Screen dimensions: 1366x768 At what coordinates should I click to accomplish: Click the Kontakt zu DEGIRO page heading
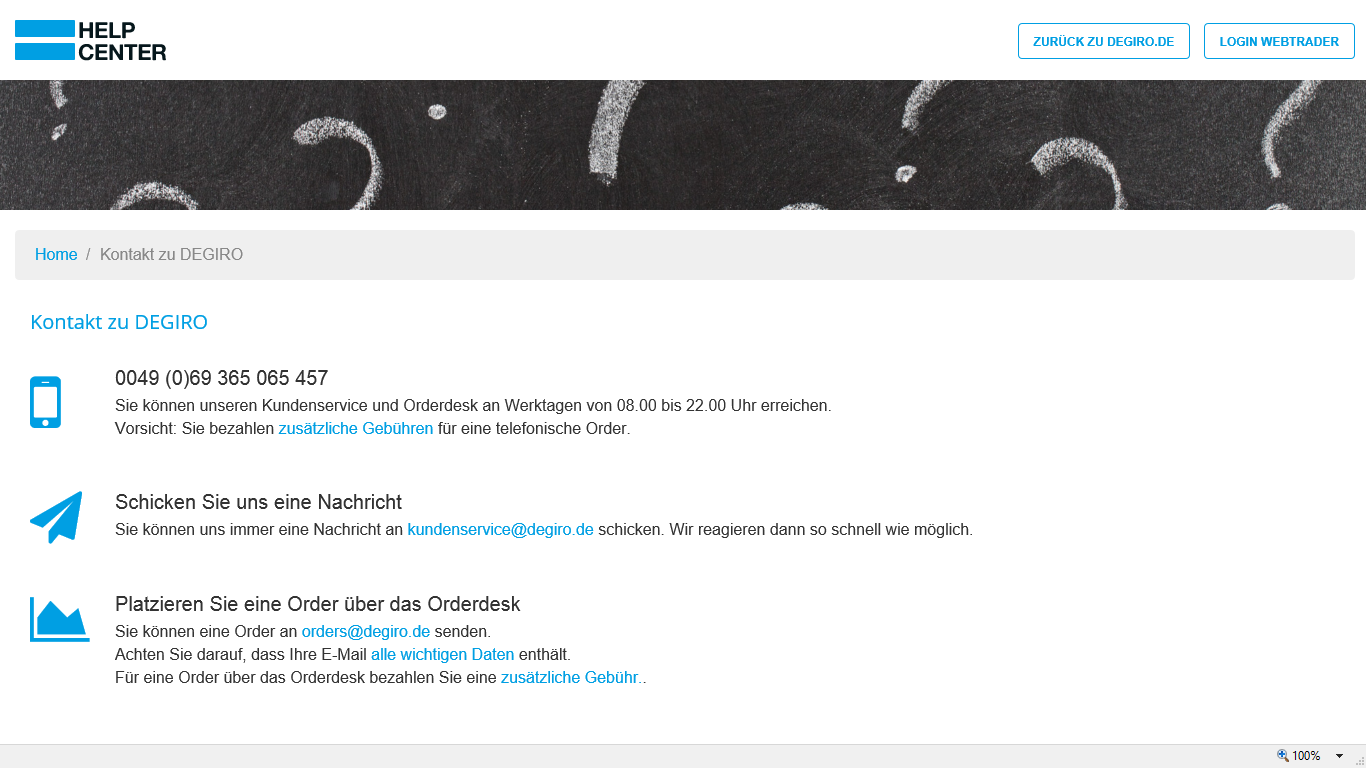tap(119, 322)
